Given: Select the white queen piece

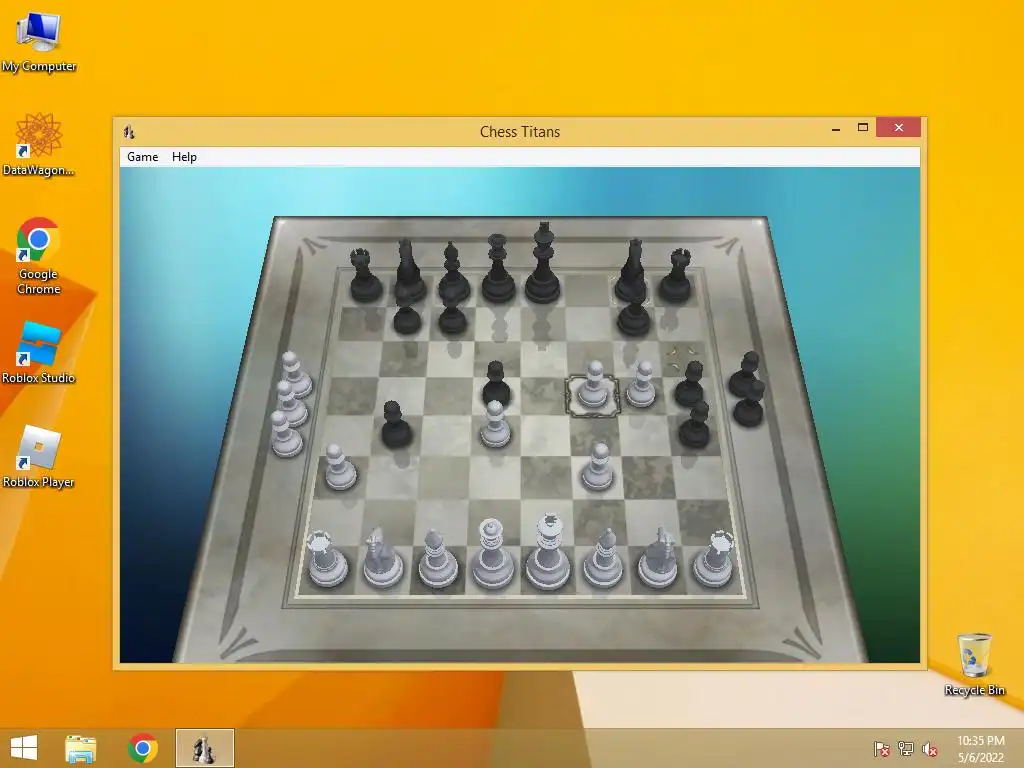Looking at the screenshot, I should tap(492, 555).
